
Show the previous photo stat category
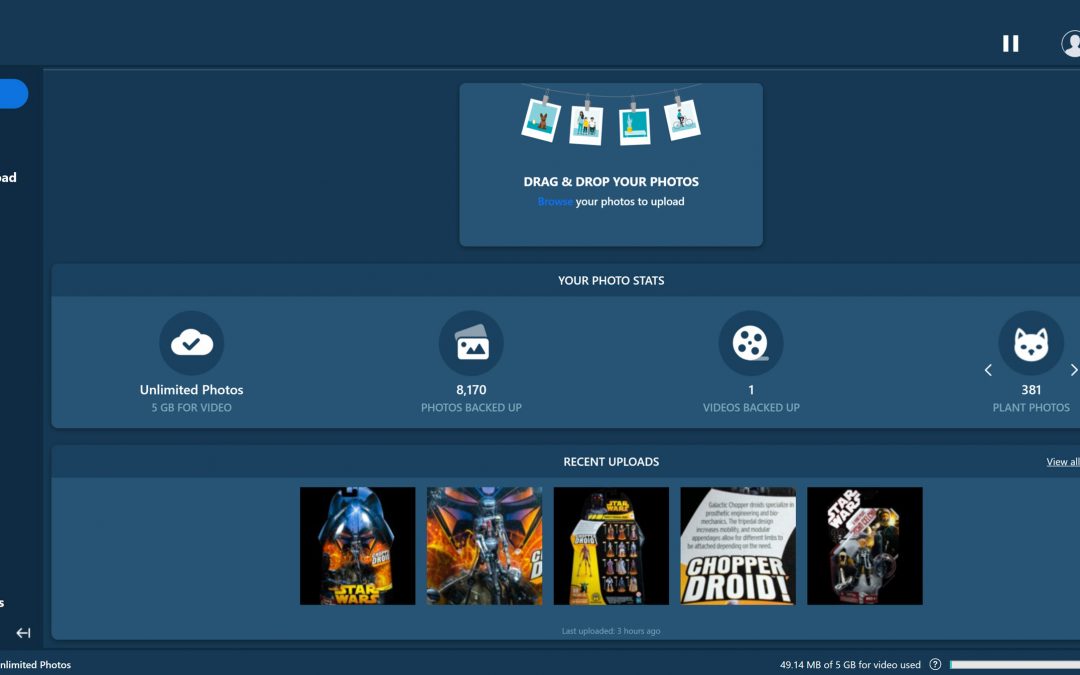[x=988, y=370]
